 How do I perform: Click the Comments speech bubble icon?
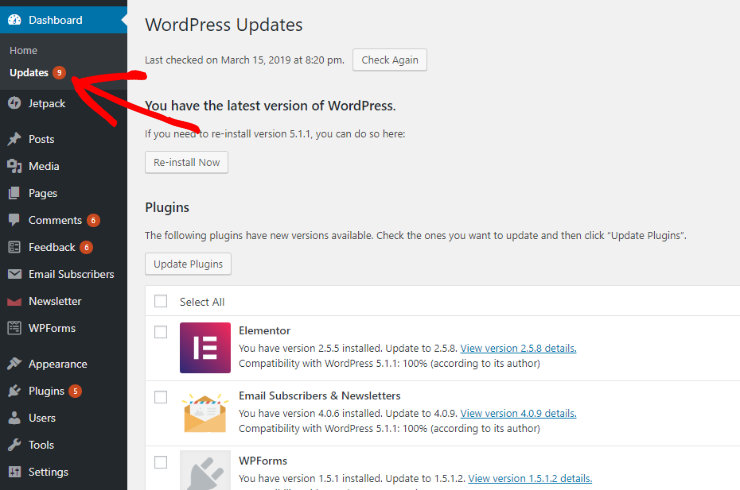(x=15, y=220)
